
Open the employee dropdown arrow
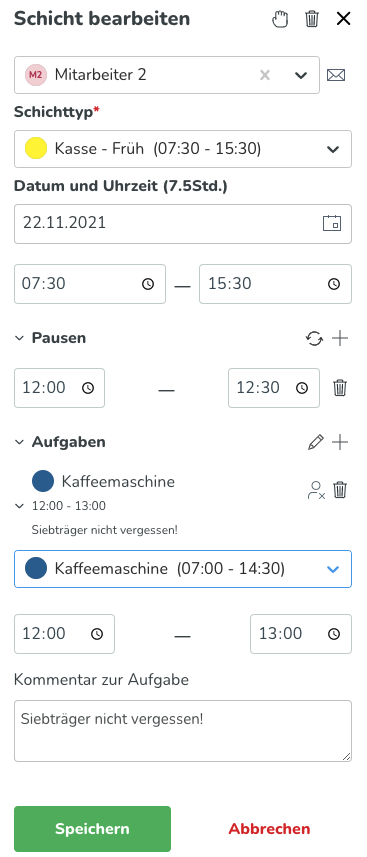pos(301,75)
